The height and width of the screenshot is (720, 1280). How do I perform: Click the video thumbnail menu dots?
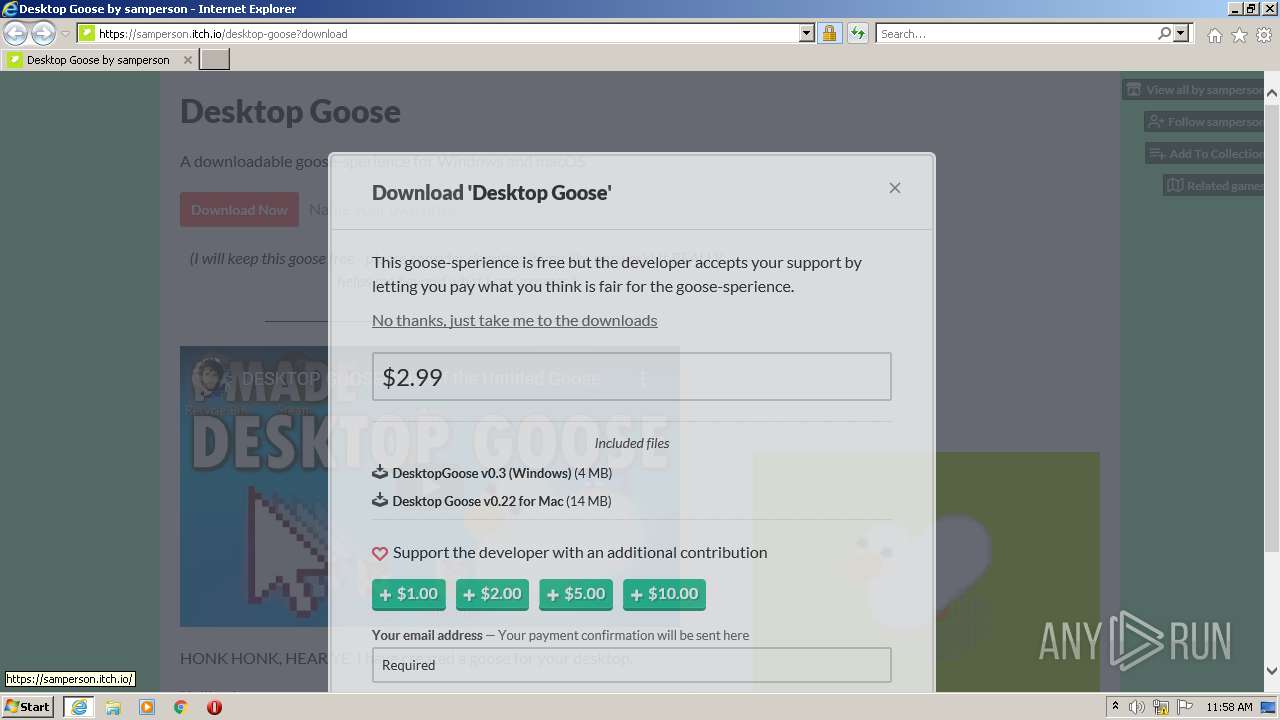[x=644, y=379]
